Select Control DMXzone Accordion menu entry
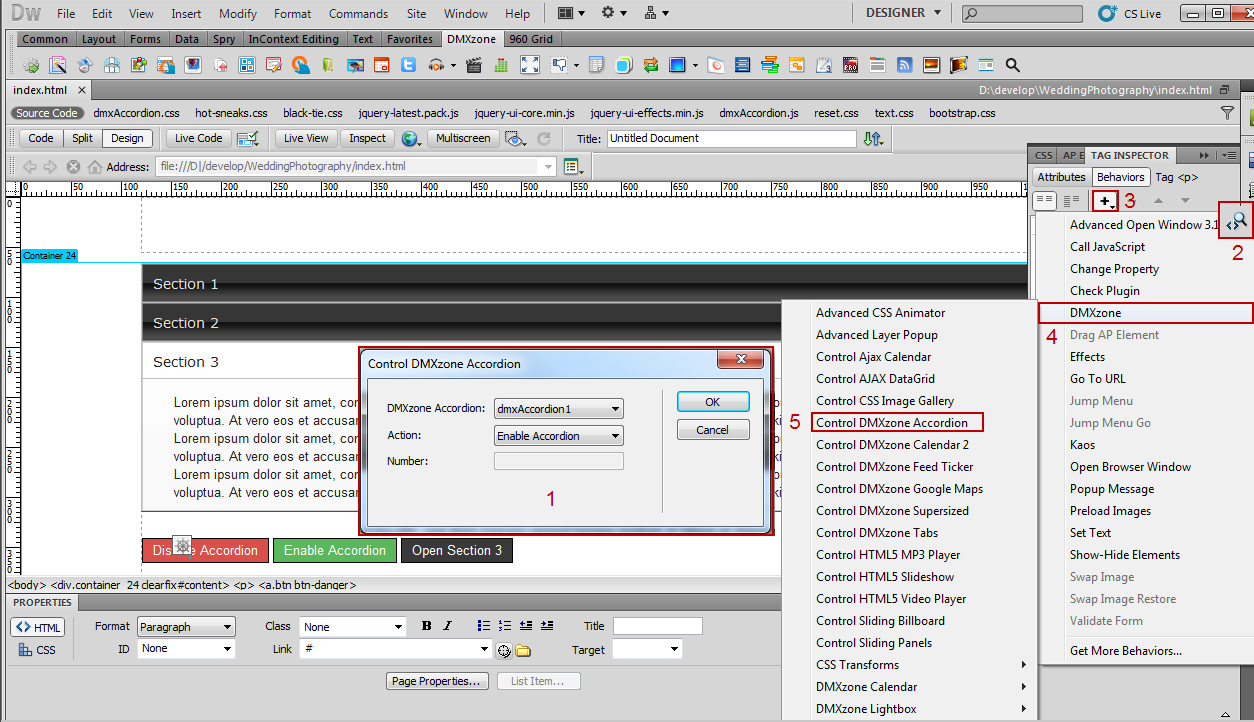Screen dimensions: 1254x722 [897, 423]
